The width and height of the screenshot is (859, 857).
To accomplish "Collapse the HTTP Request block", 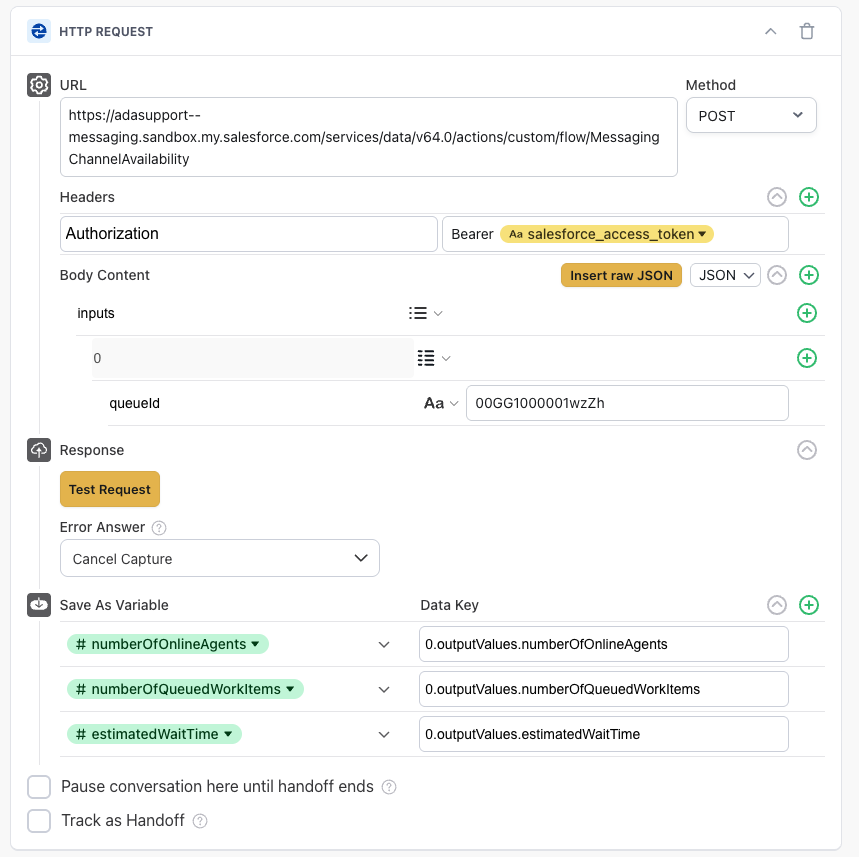I will click(770, 31).
